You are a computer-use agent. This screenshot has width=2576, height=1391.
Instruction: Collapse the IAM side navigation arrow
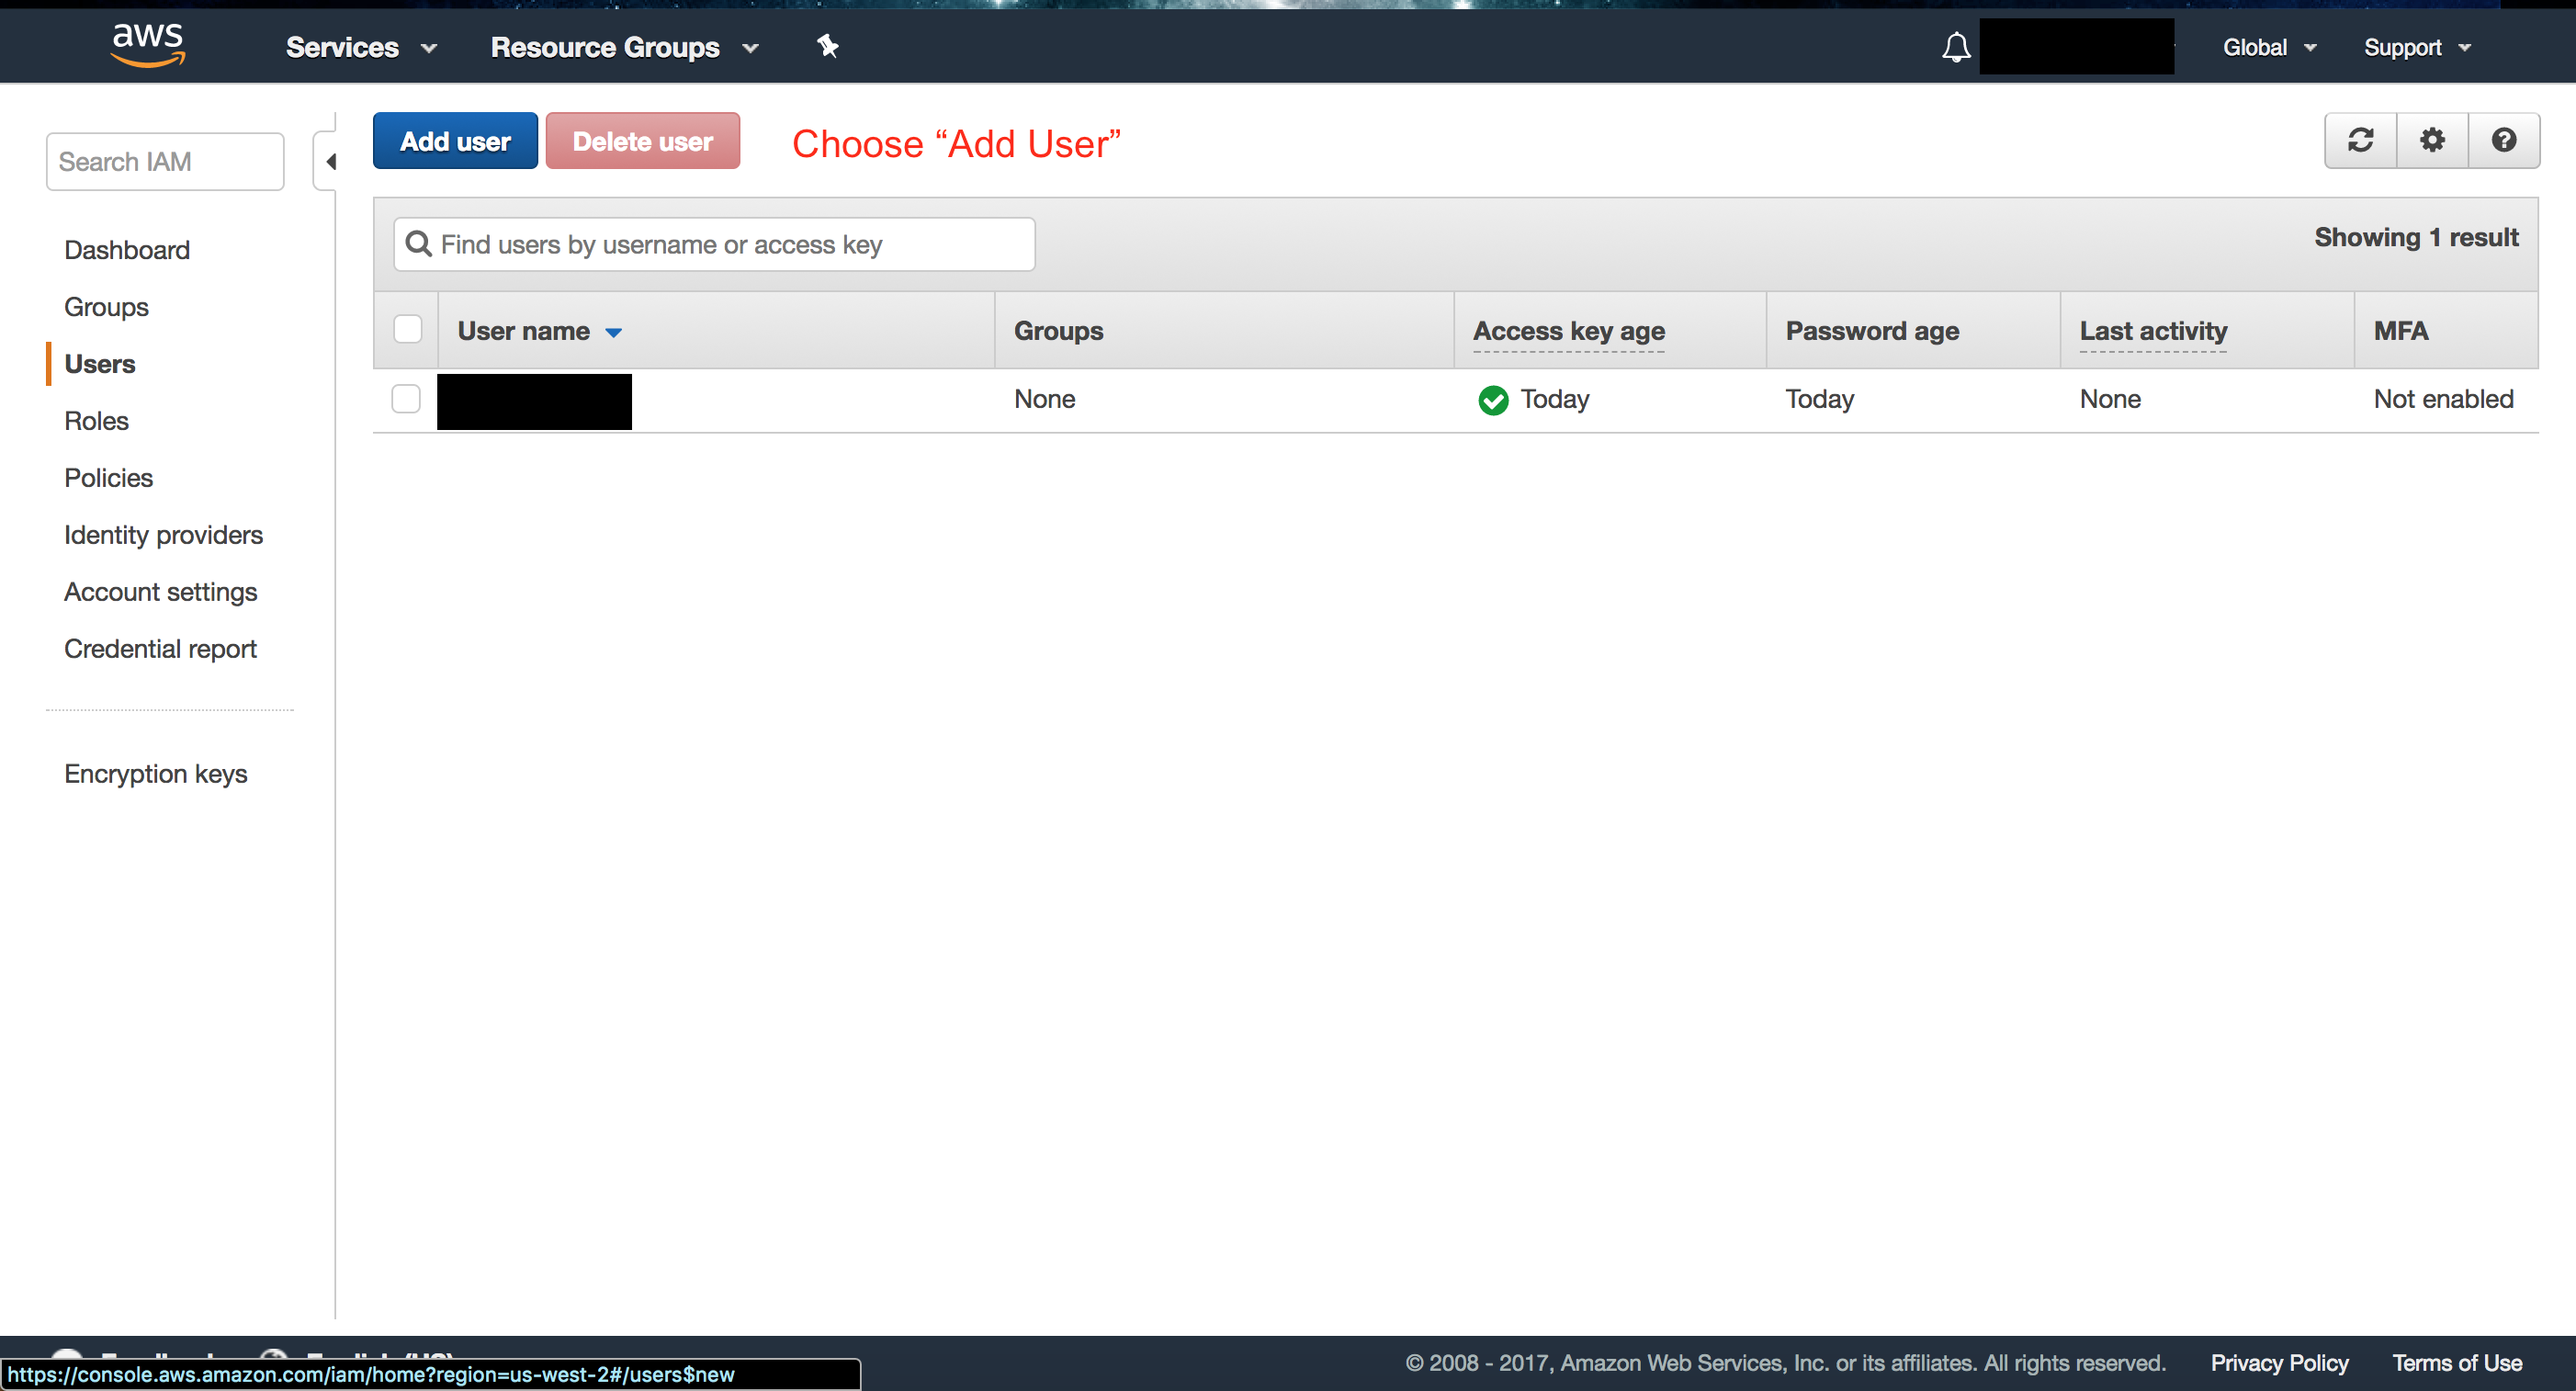330,161
